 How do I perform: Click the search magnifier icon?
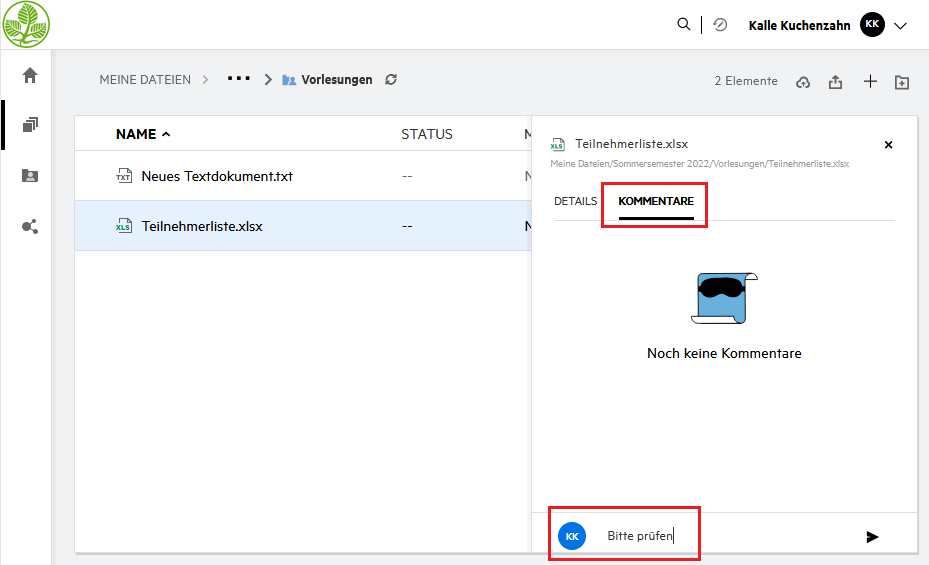[x=684, y=25]
